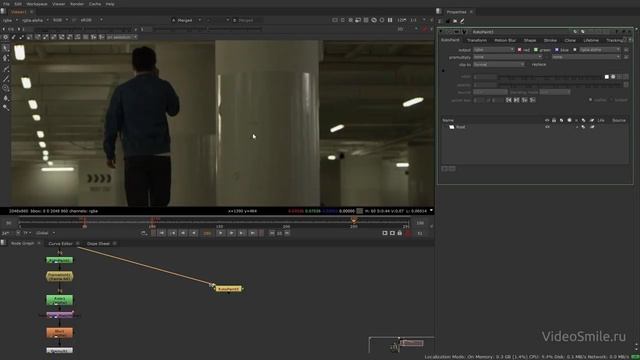Screen dimensions: 640x360
Task: Select the Blur tool in viewer toolbar
Action: coord(5,98)
